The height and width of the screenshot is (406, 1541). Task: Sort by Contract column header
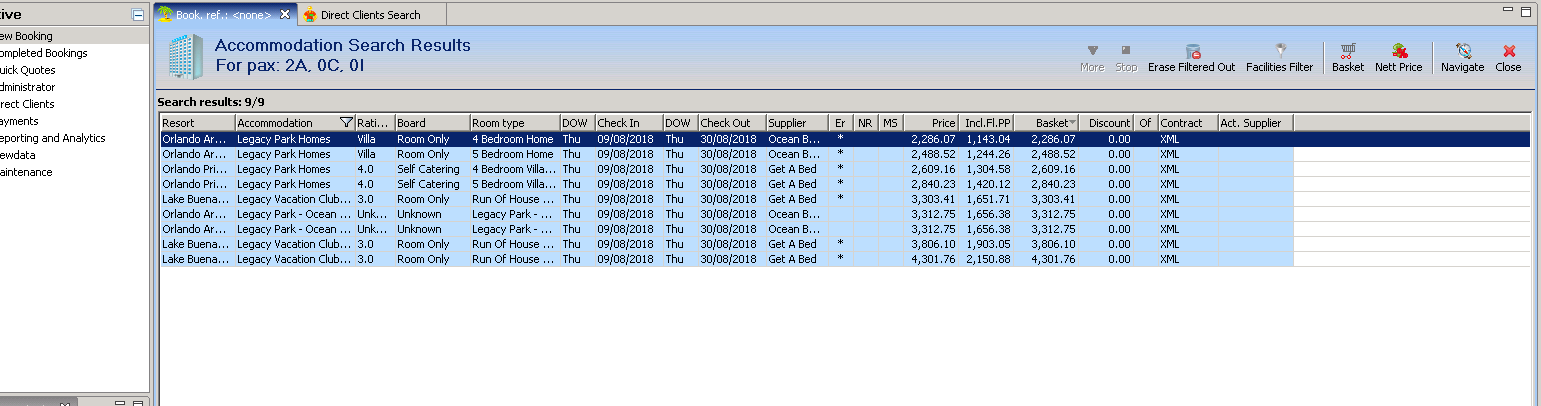pyautogui.click(x=1188, y=123)
